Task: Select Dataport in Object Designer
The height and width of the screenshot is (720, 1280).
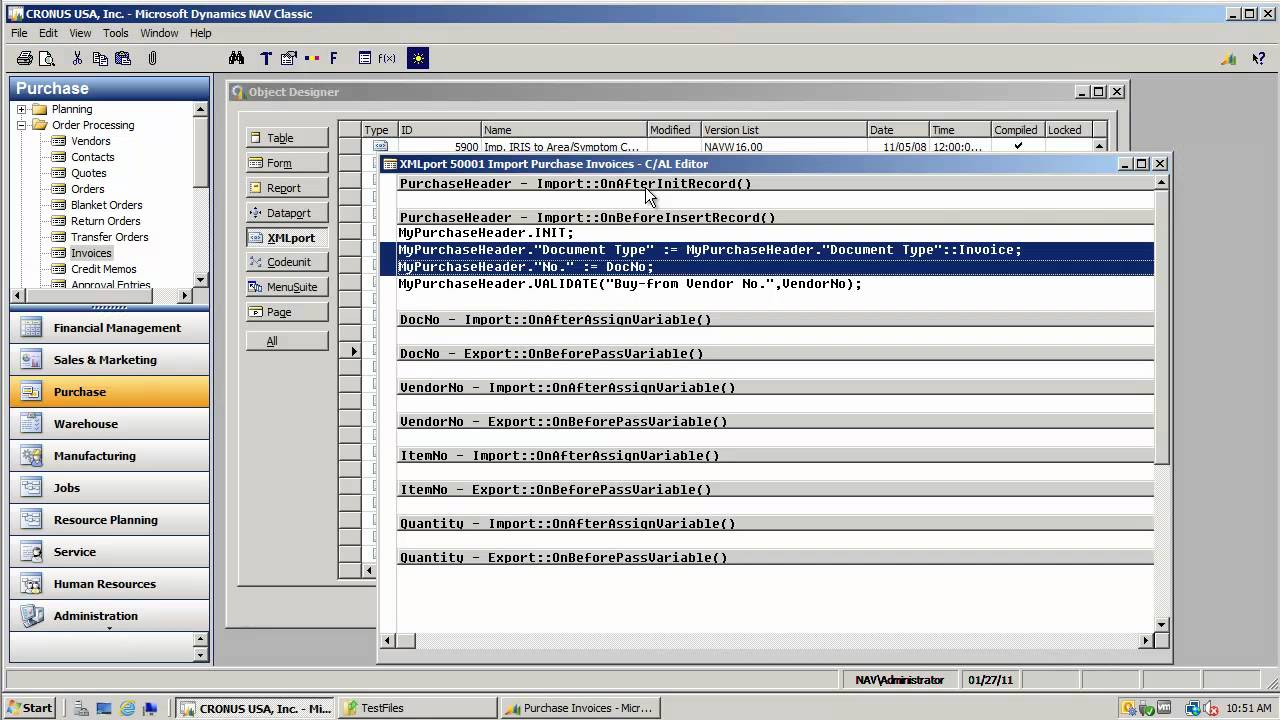Action: click(287, 213)
